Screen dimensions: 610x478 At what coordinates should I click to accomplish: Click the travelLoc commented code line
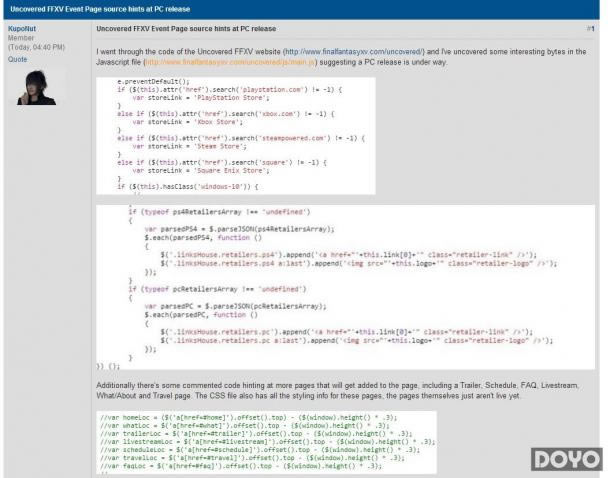click(252, 458)
